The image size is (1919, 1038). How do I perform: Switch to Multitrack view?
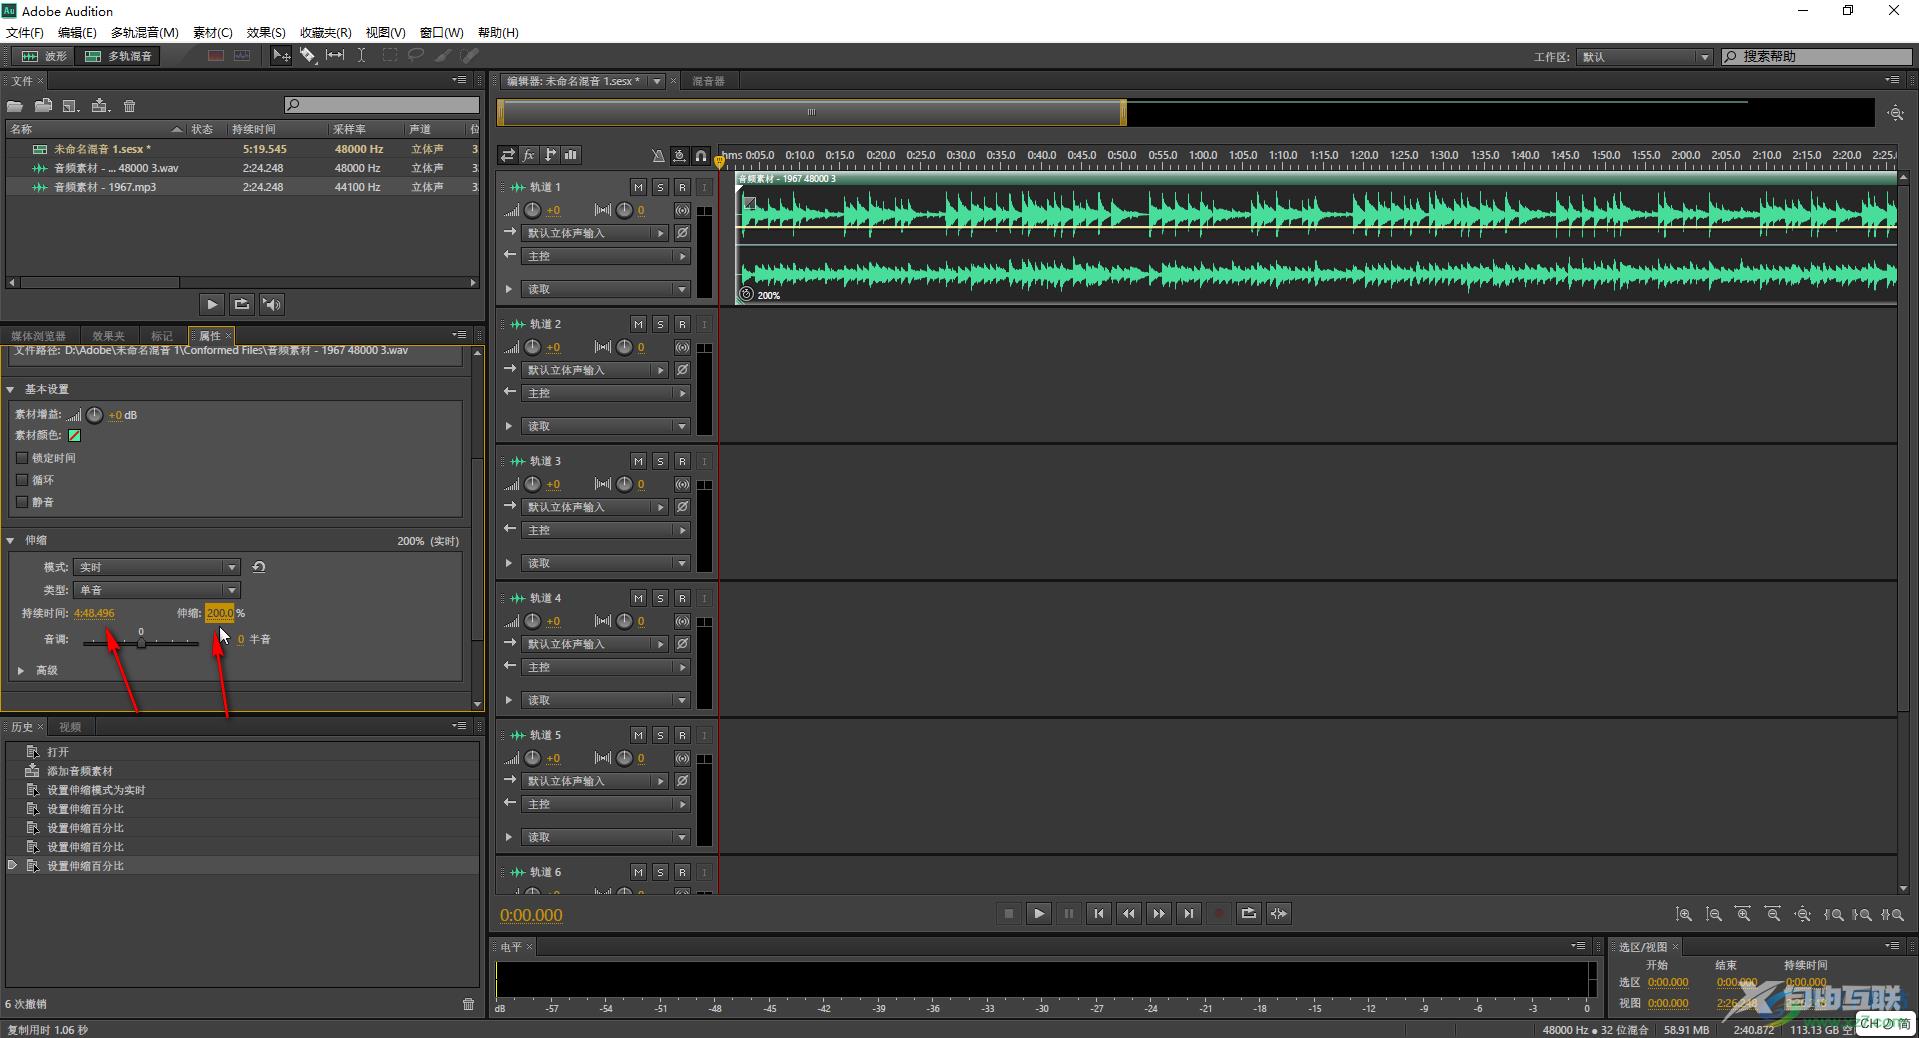119,56
